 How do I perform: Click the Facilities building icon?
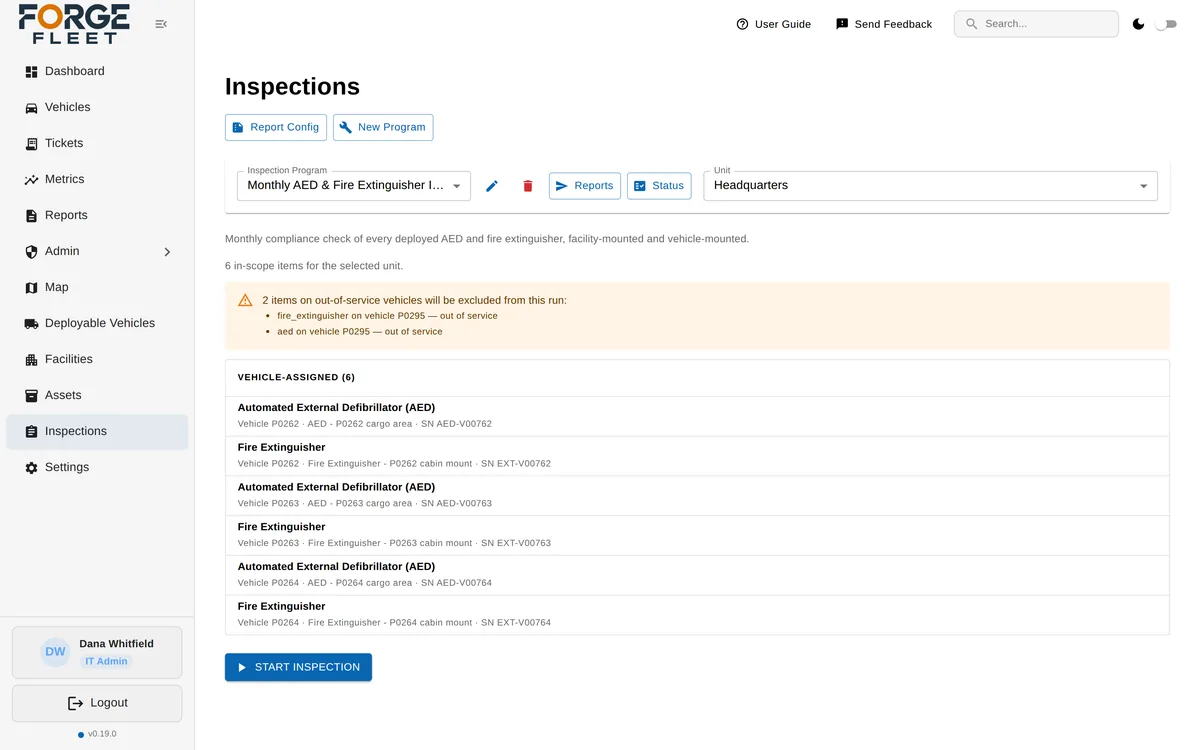coord(31,360)
